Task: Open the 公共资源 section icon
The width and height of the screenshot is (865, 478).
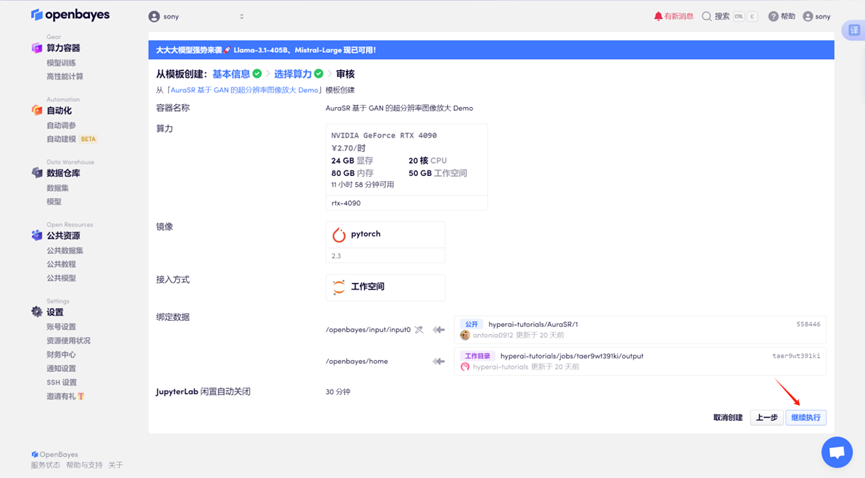Action: 37,235
